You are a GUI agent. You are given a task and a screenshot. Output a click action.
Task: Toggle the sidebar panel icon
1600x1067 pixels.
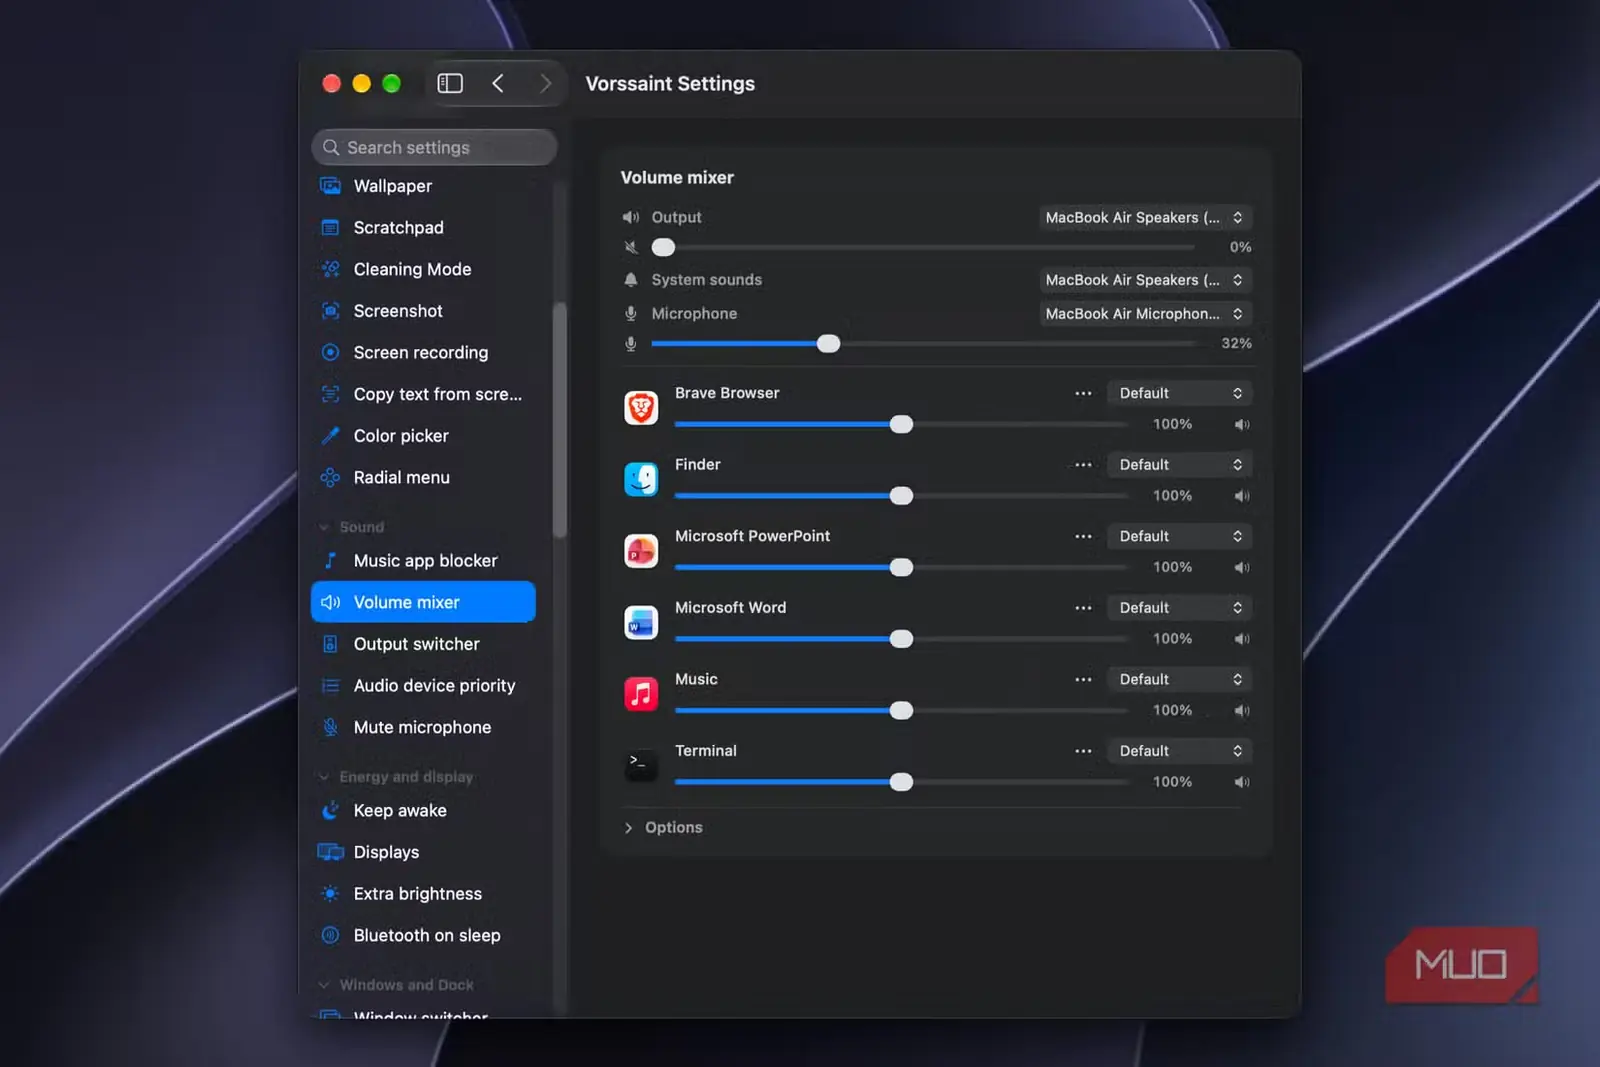coord(450,83)
